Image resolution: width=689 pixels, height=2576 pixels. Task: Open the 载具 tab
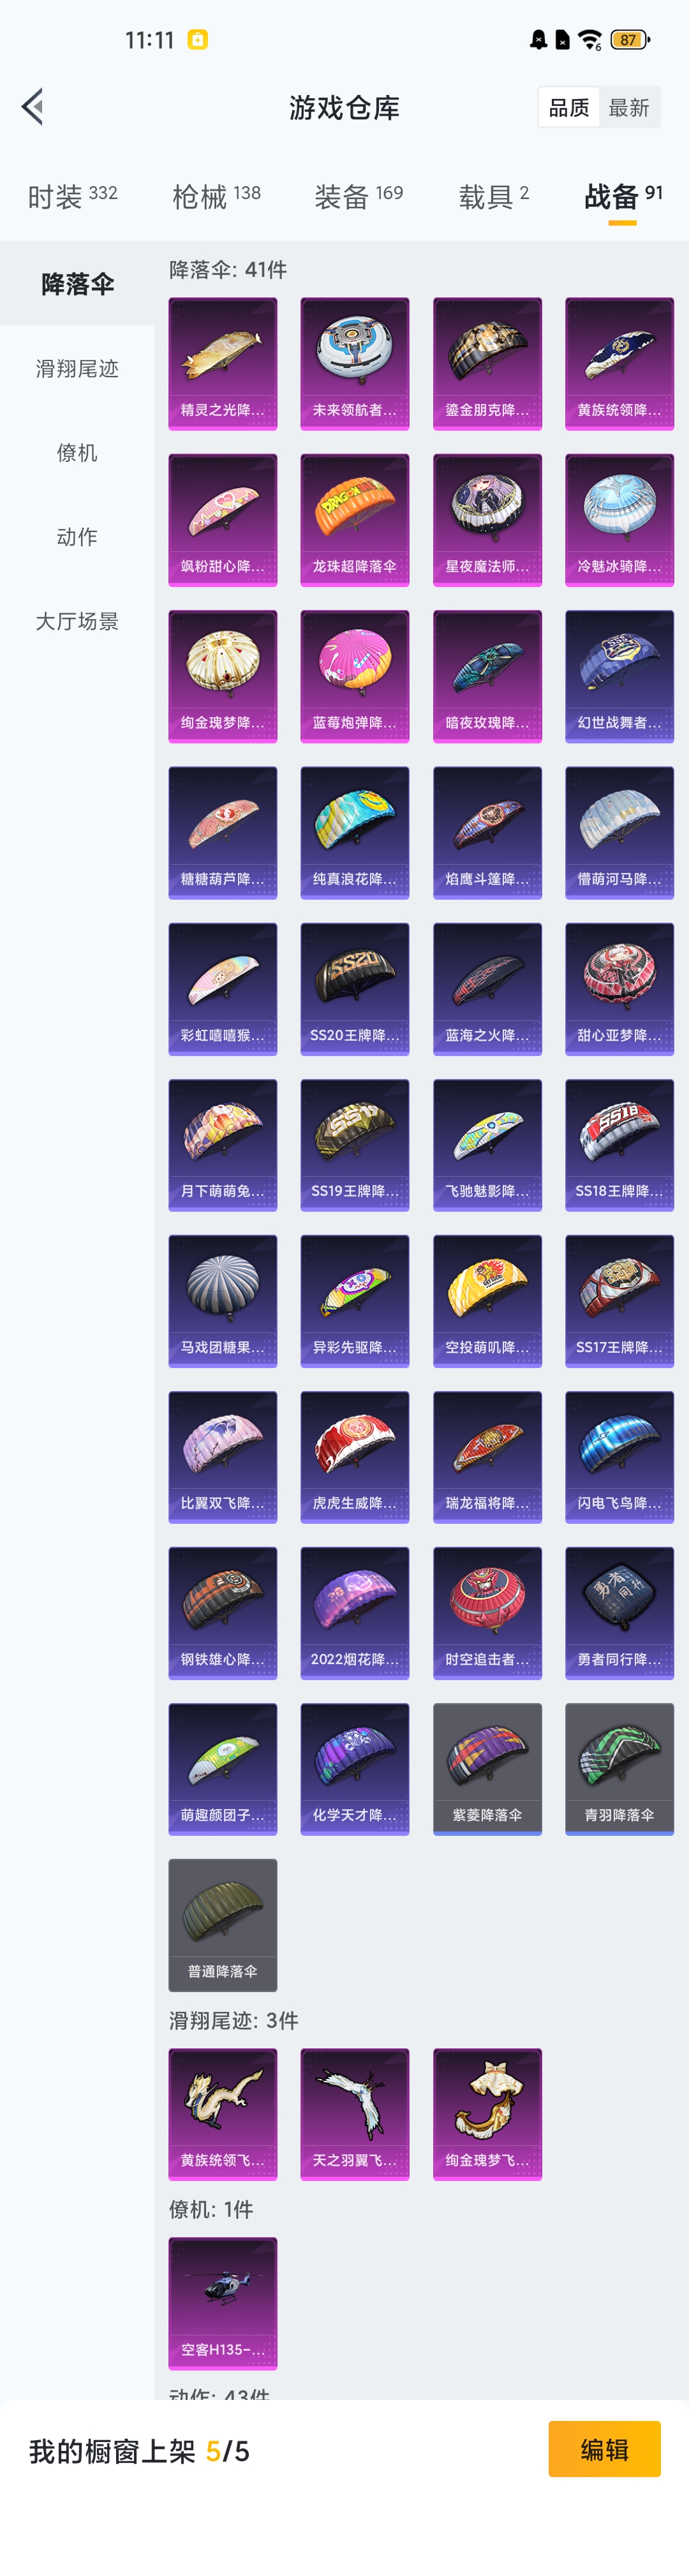(x=494, y=197)
